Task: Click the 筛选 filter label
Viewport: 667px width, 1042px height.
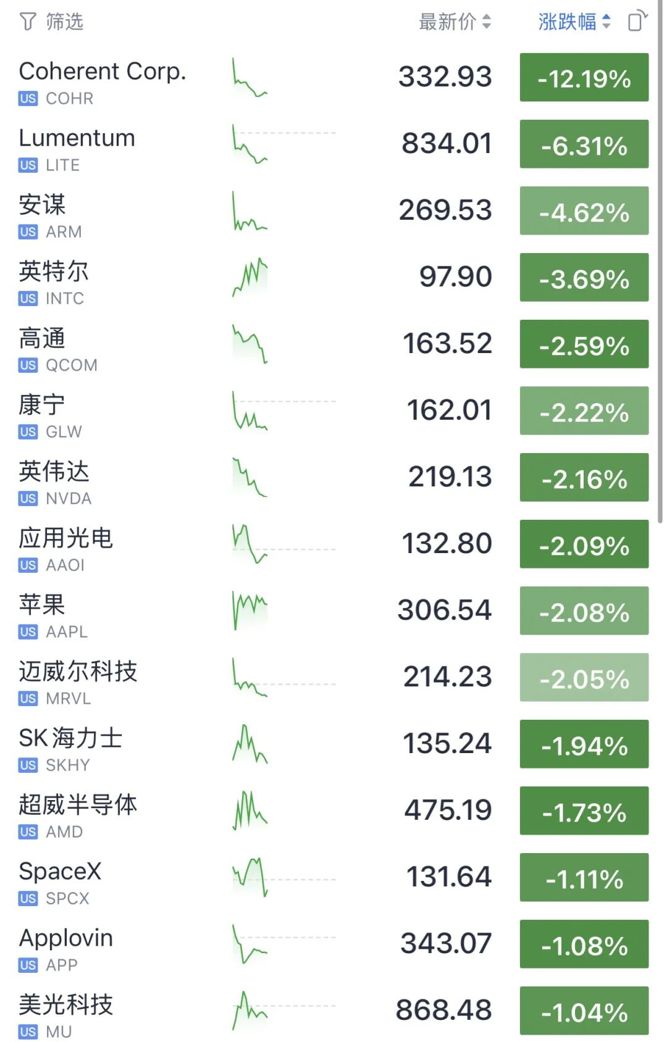Action: click(x=64, y=22)
